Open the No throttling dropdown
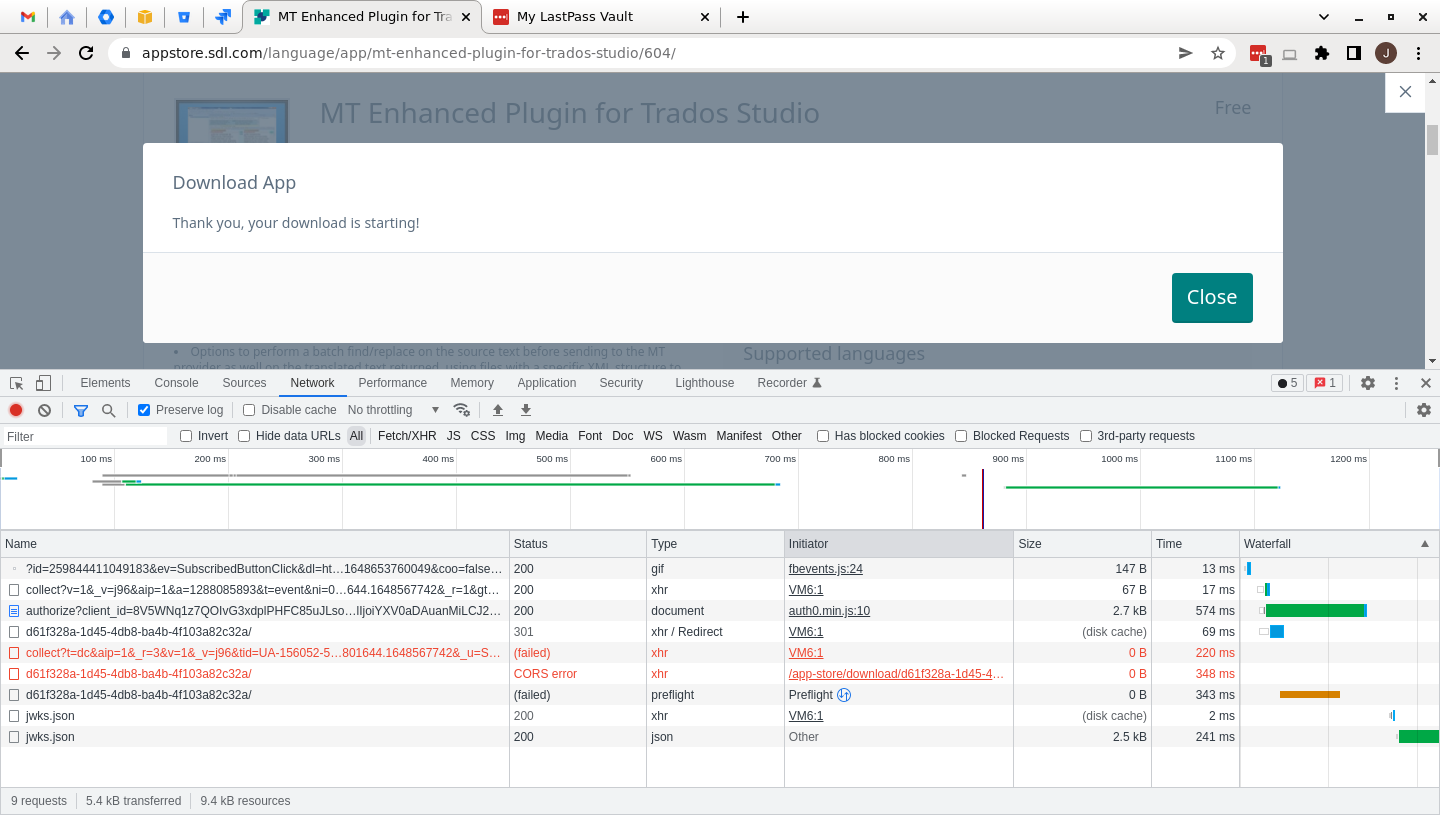Image resolution: width=1440 pixels, height=815 pixels. tap(393, 410)
